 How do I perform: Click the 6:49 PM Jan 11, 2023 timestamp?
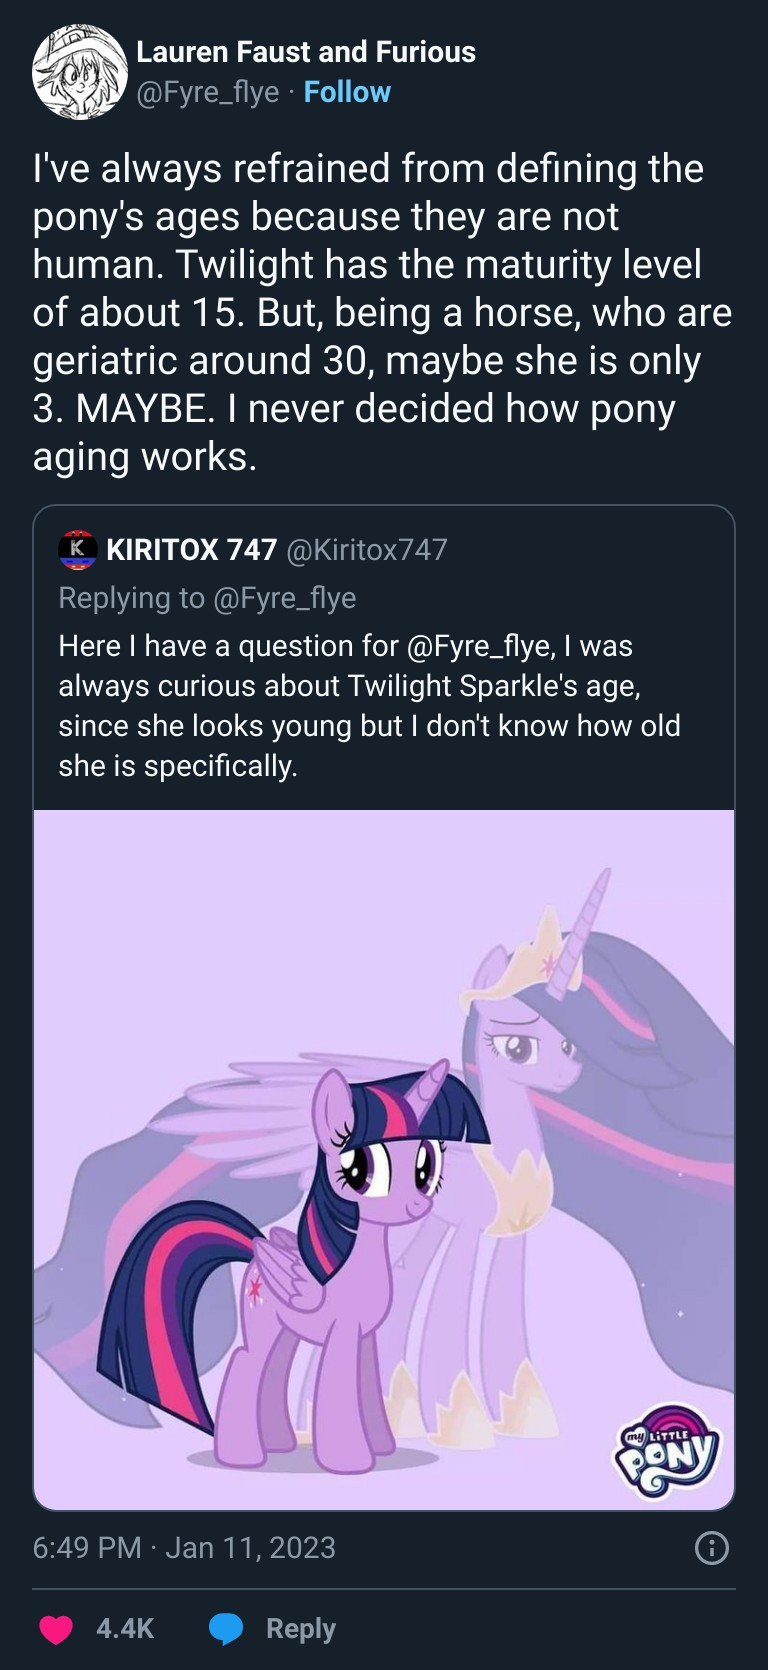[x=184, y=1548]
